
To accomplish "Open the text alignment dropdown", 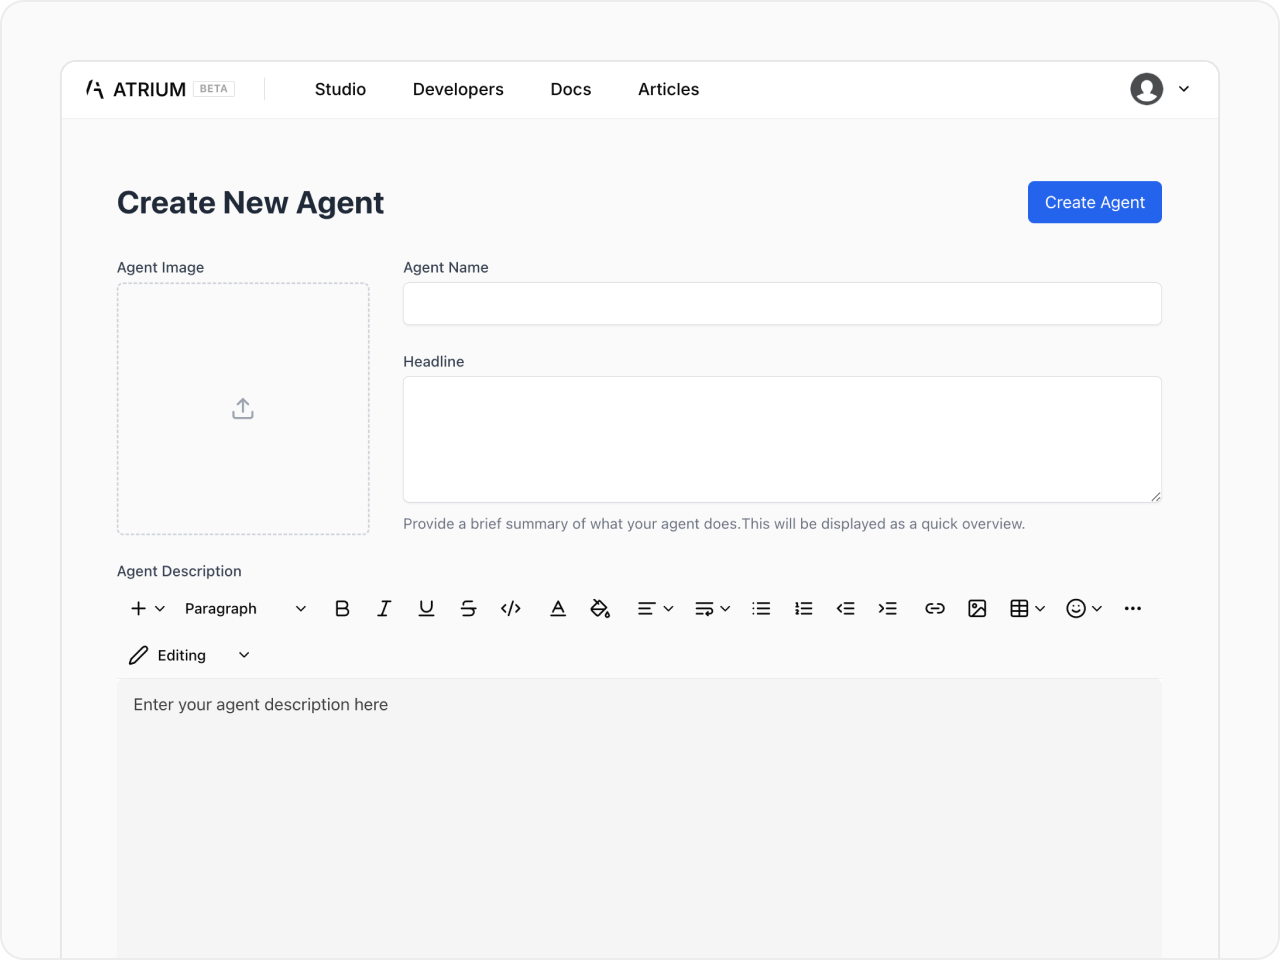I will (655, 608).
